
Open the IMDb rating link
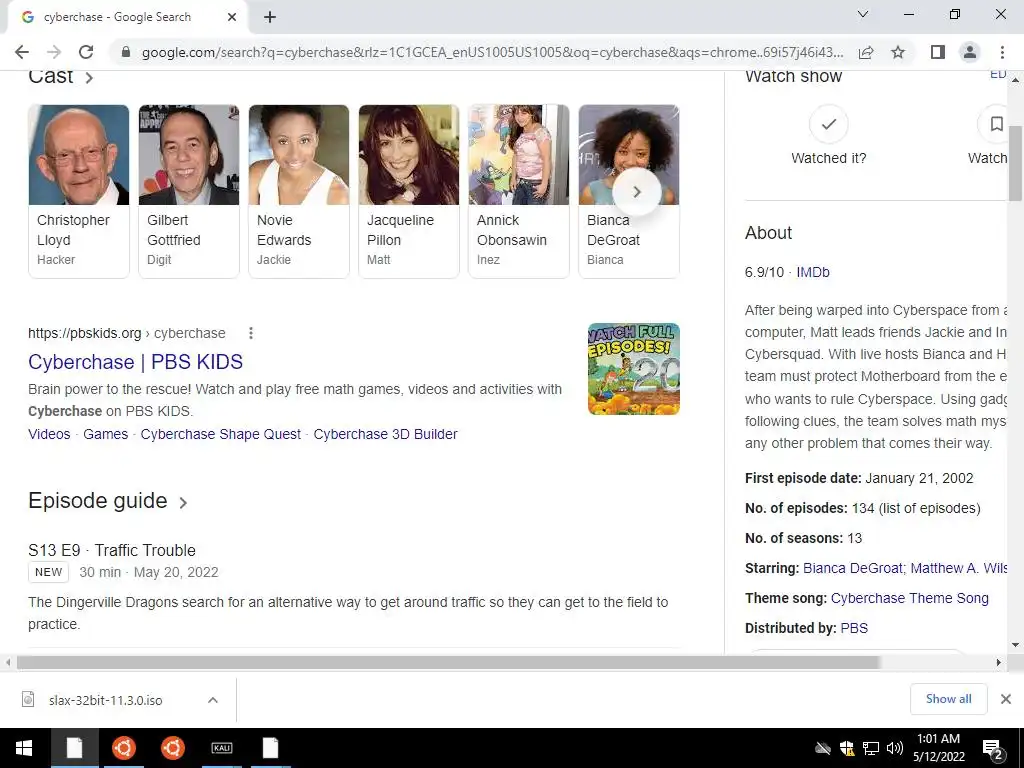[813, 272]
